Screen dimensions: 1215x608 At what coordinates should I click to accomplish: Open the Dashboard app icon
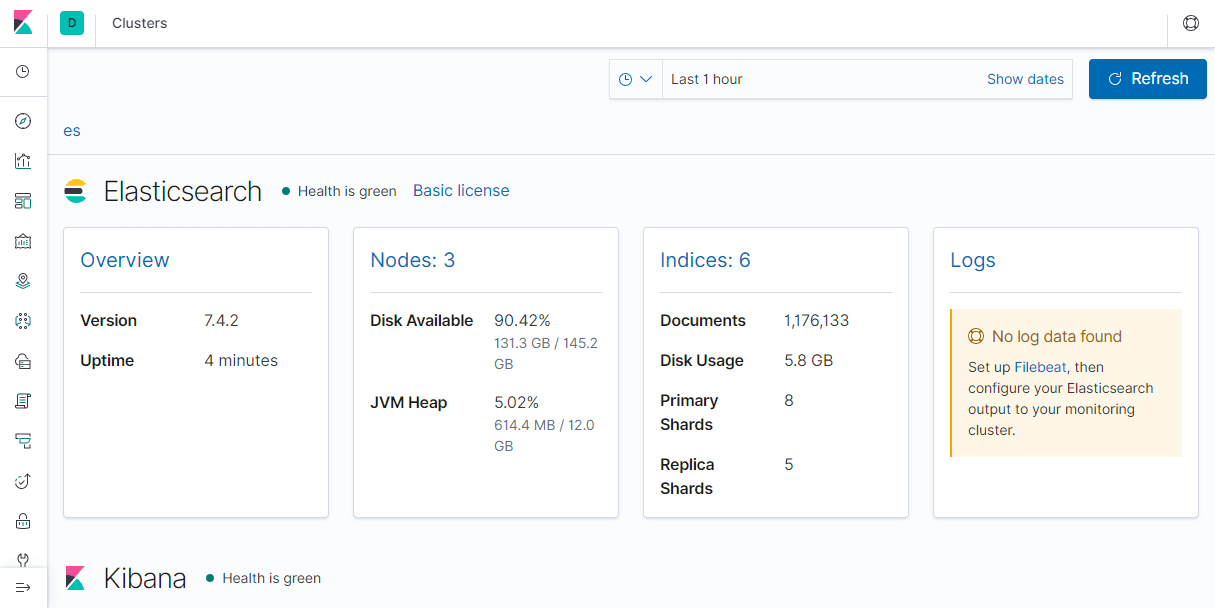pos(23,201)
